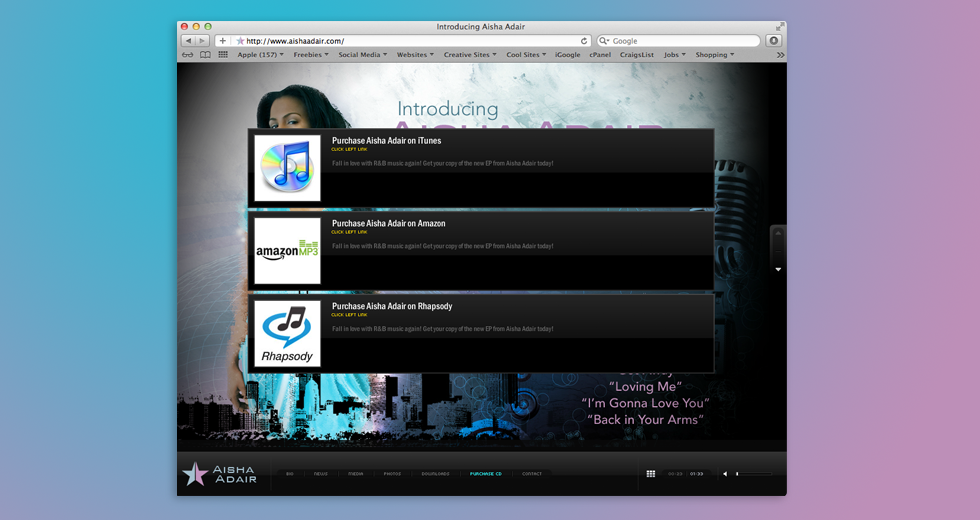Screen dimensions: 980x520
Task: Click the Aisha Adair star logo
Action: click(219, 474)
